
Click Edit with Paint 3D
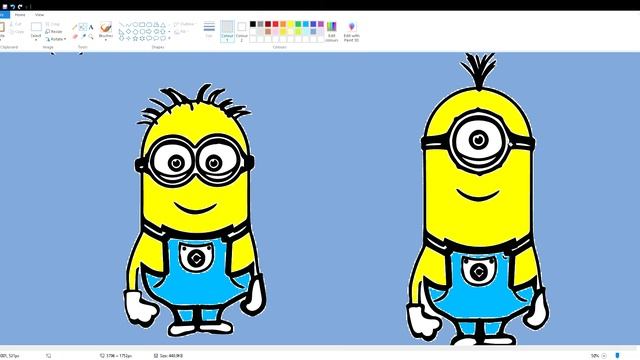(351, 31)
